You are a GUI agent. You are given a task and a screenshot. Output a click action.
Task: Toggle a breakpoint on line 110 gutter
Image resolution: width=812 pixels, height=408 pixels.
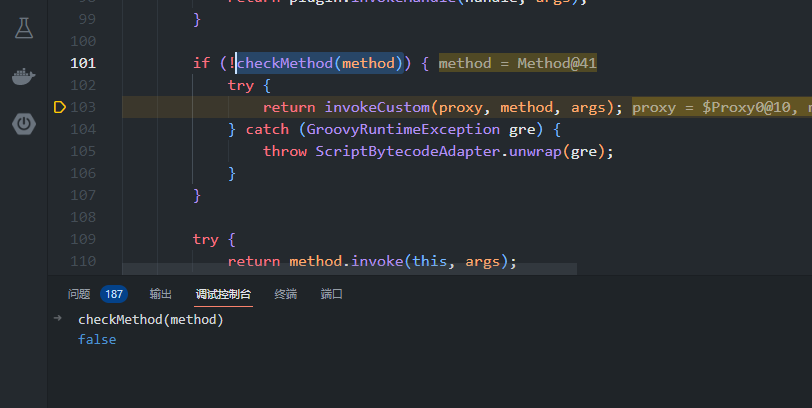point(59,261)
